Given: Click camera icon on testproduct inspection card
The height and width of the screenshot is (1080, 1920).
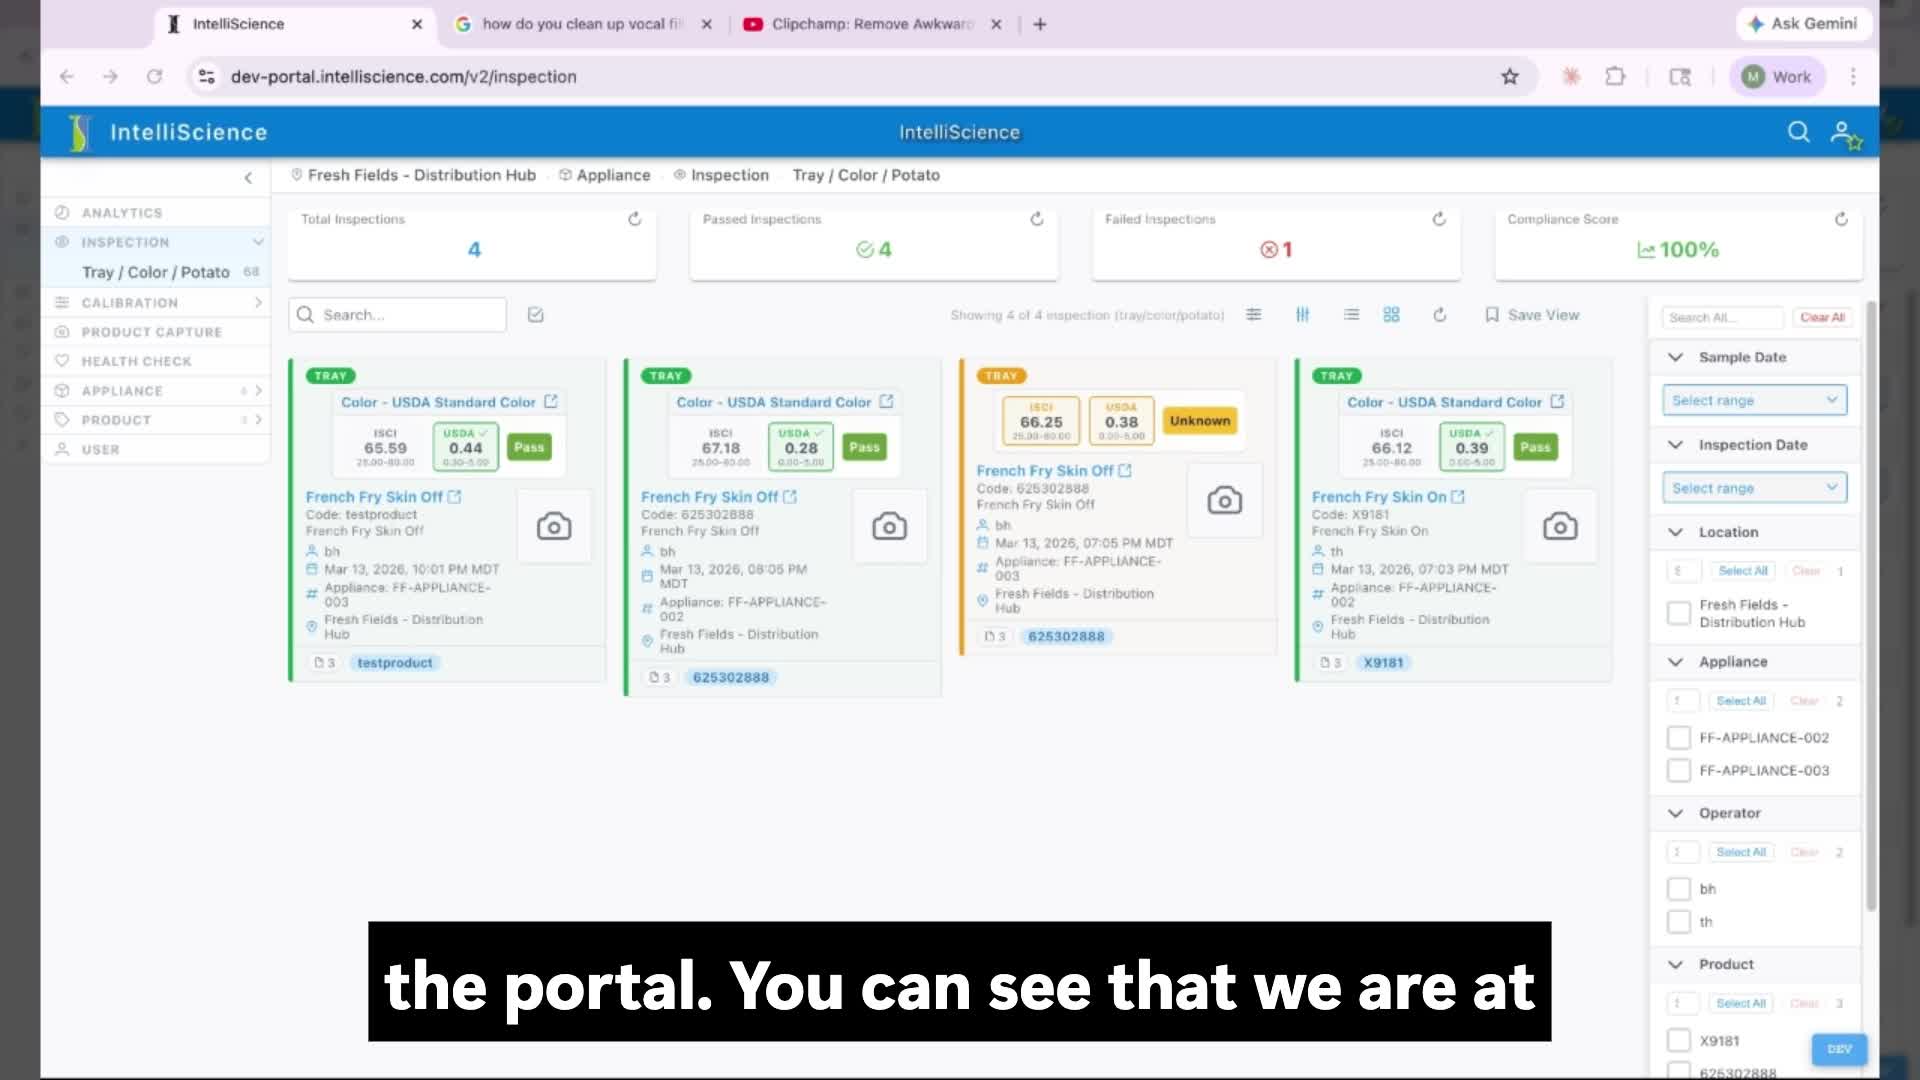Looking at the screenshot, I should tap(554, 526).
